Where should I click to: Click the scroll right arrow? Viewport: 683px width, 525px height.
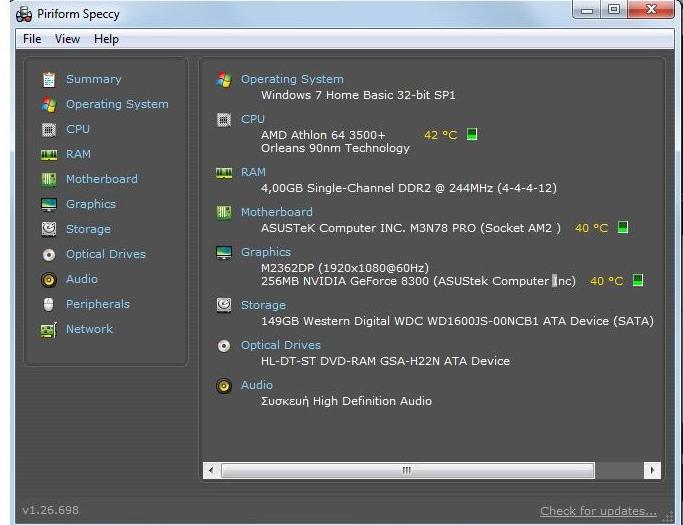pos(652,471)
